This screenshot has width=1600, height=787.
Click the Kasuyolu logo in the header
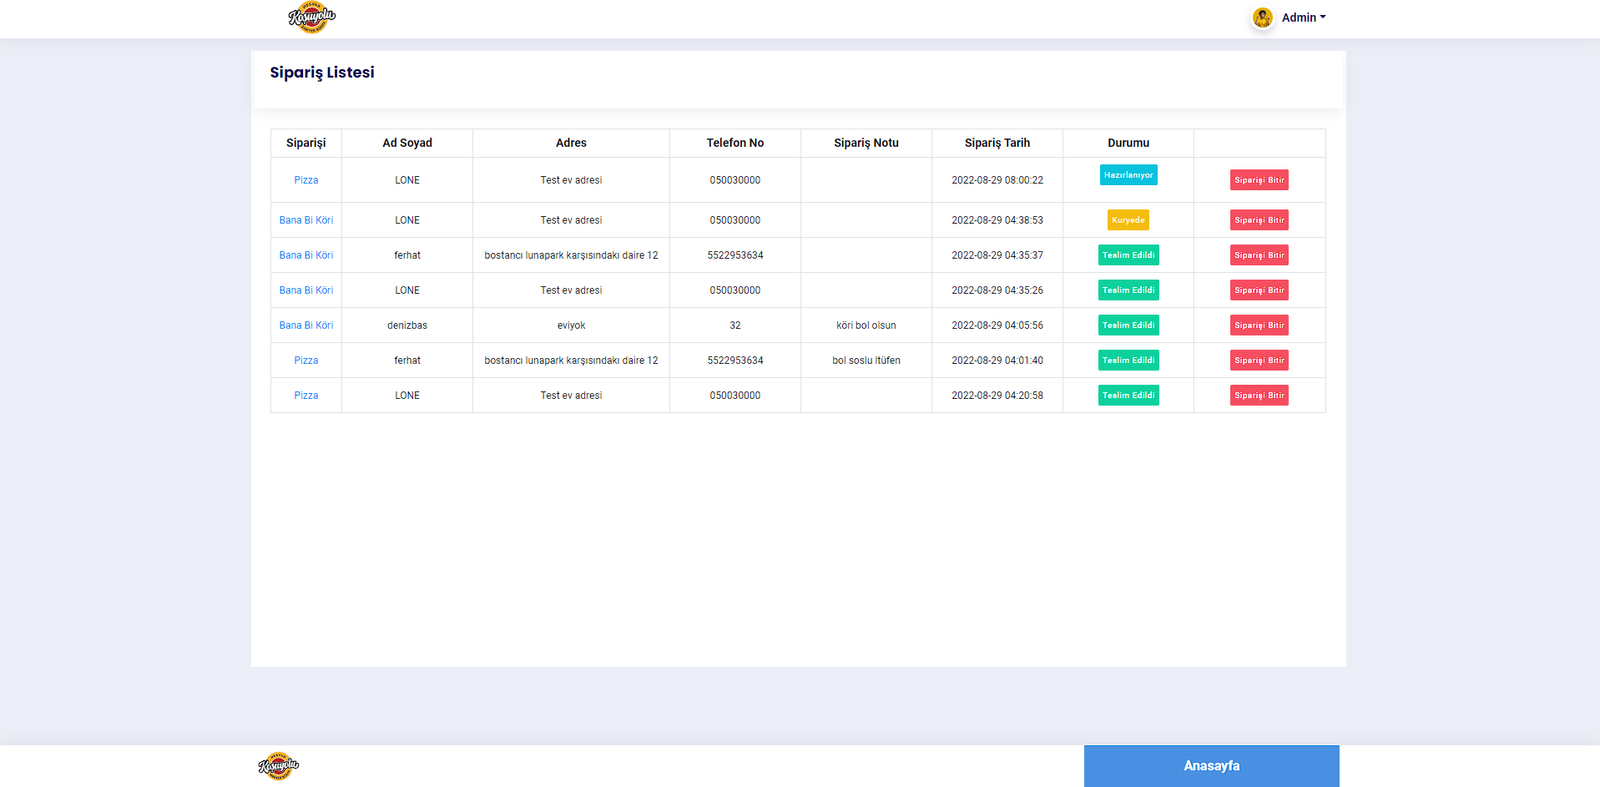click(x=312, y=17)
